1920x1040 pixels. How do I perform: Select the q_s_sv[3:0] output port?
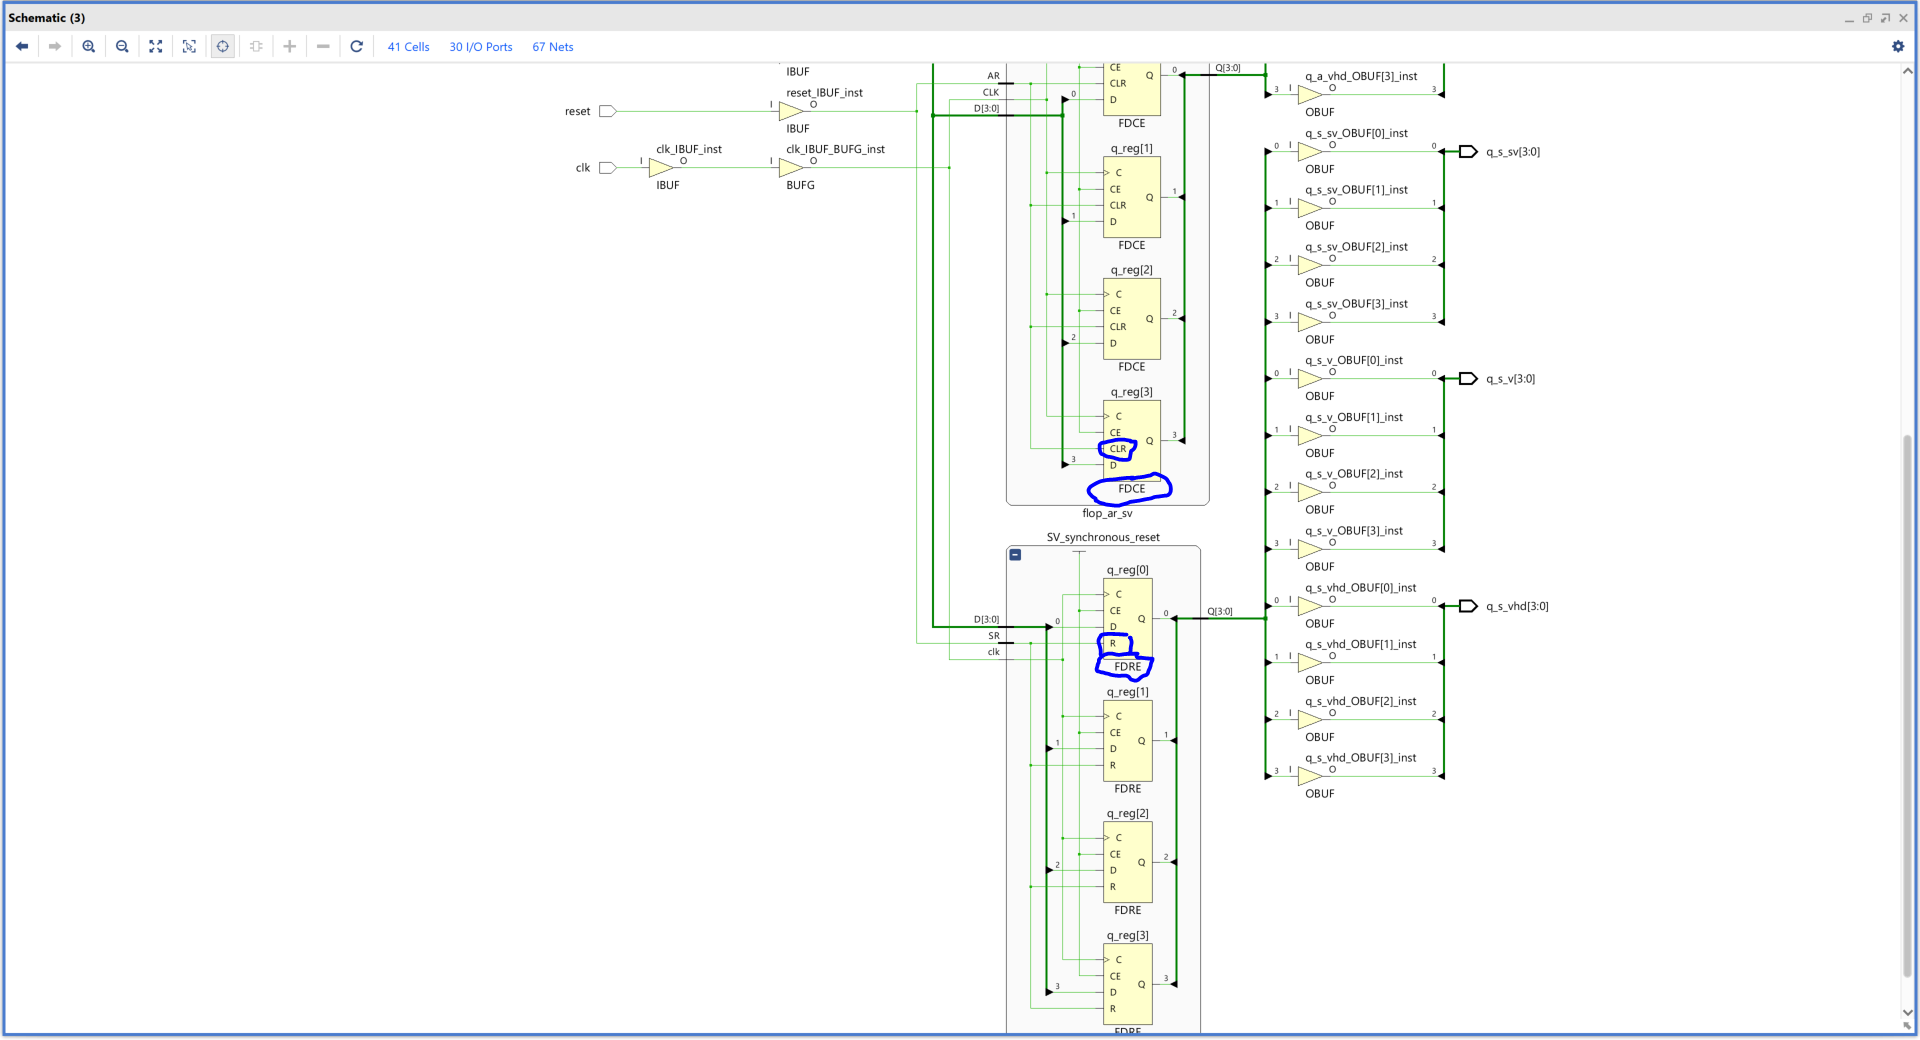point(1468,152)
